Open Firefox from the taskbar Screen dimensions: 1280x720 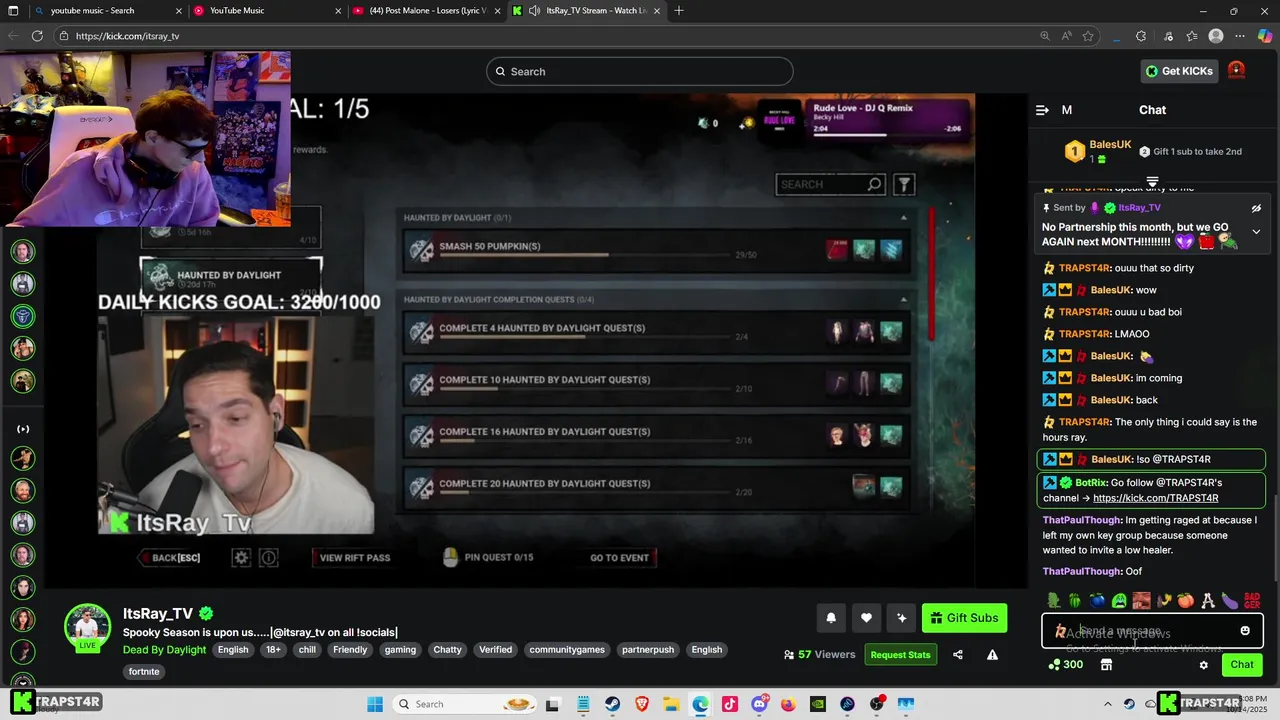[788, 704]
